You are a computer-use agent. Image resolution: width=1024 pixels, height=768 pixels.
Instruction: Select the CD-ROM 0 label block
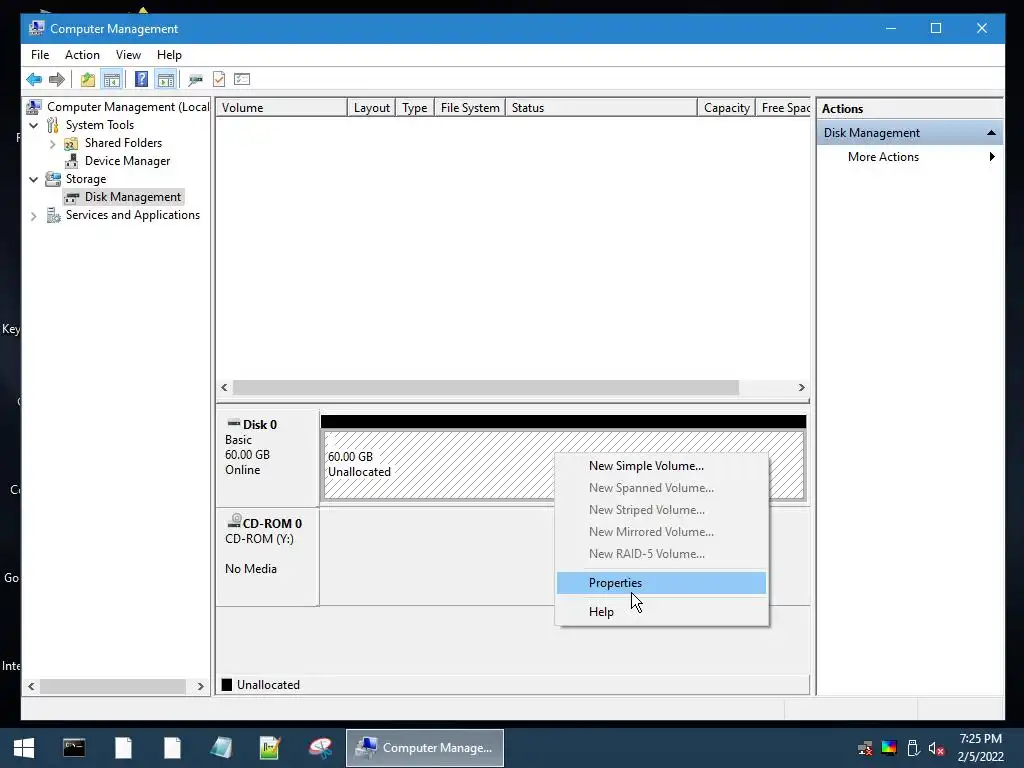(x=268, y=557)
